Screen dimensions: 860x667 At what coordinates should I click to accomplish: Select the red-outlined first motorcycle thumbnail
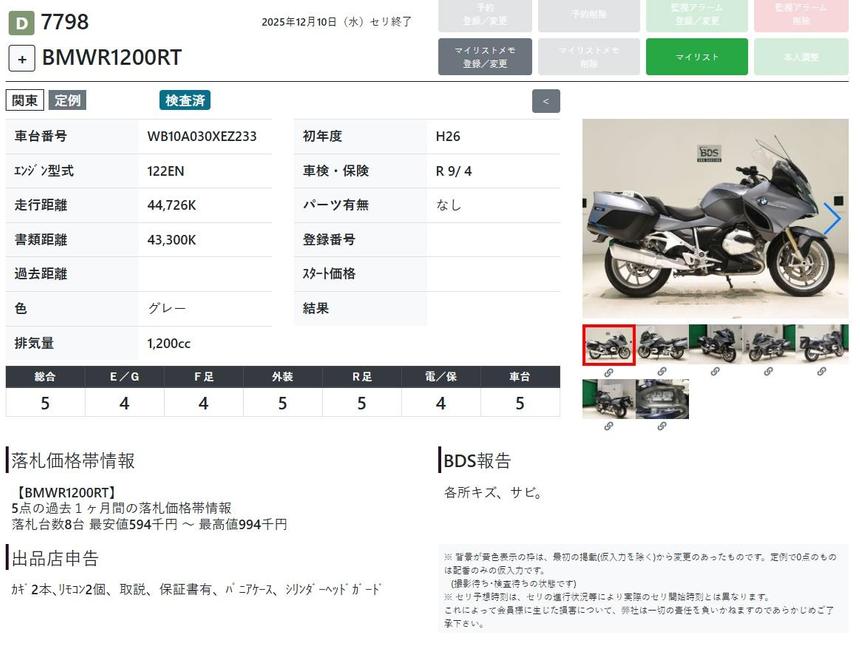coord(608,344)
